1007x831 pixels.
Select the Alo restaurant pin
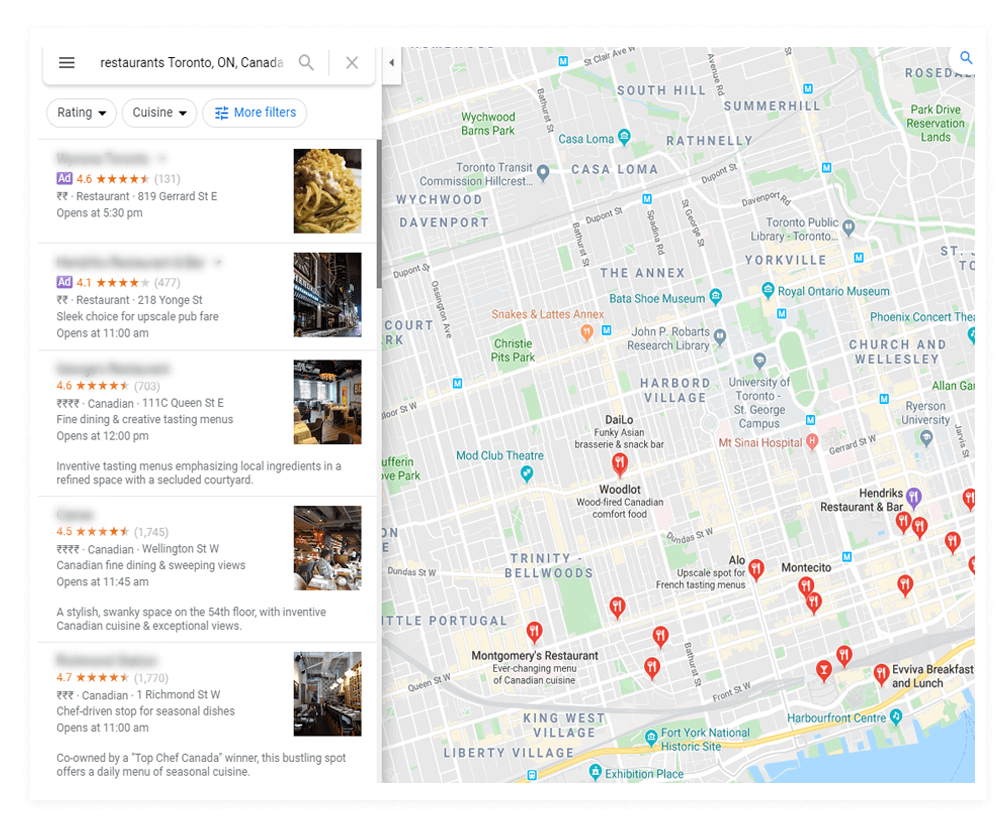(757, 569)
